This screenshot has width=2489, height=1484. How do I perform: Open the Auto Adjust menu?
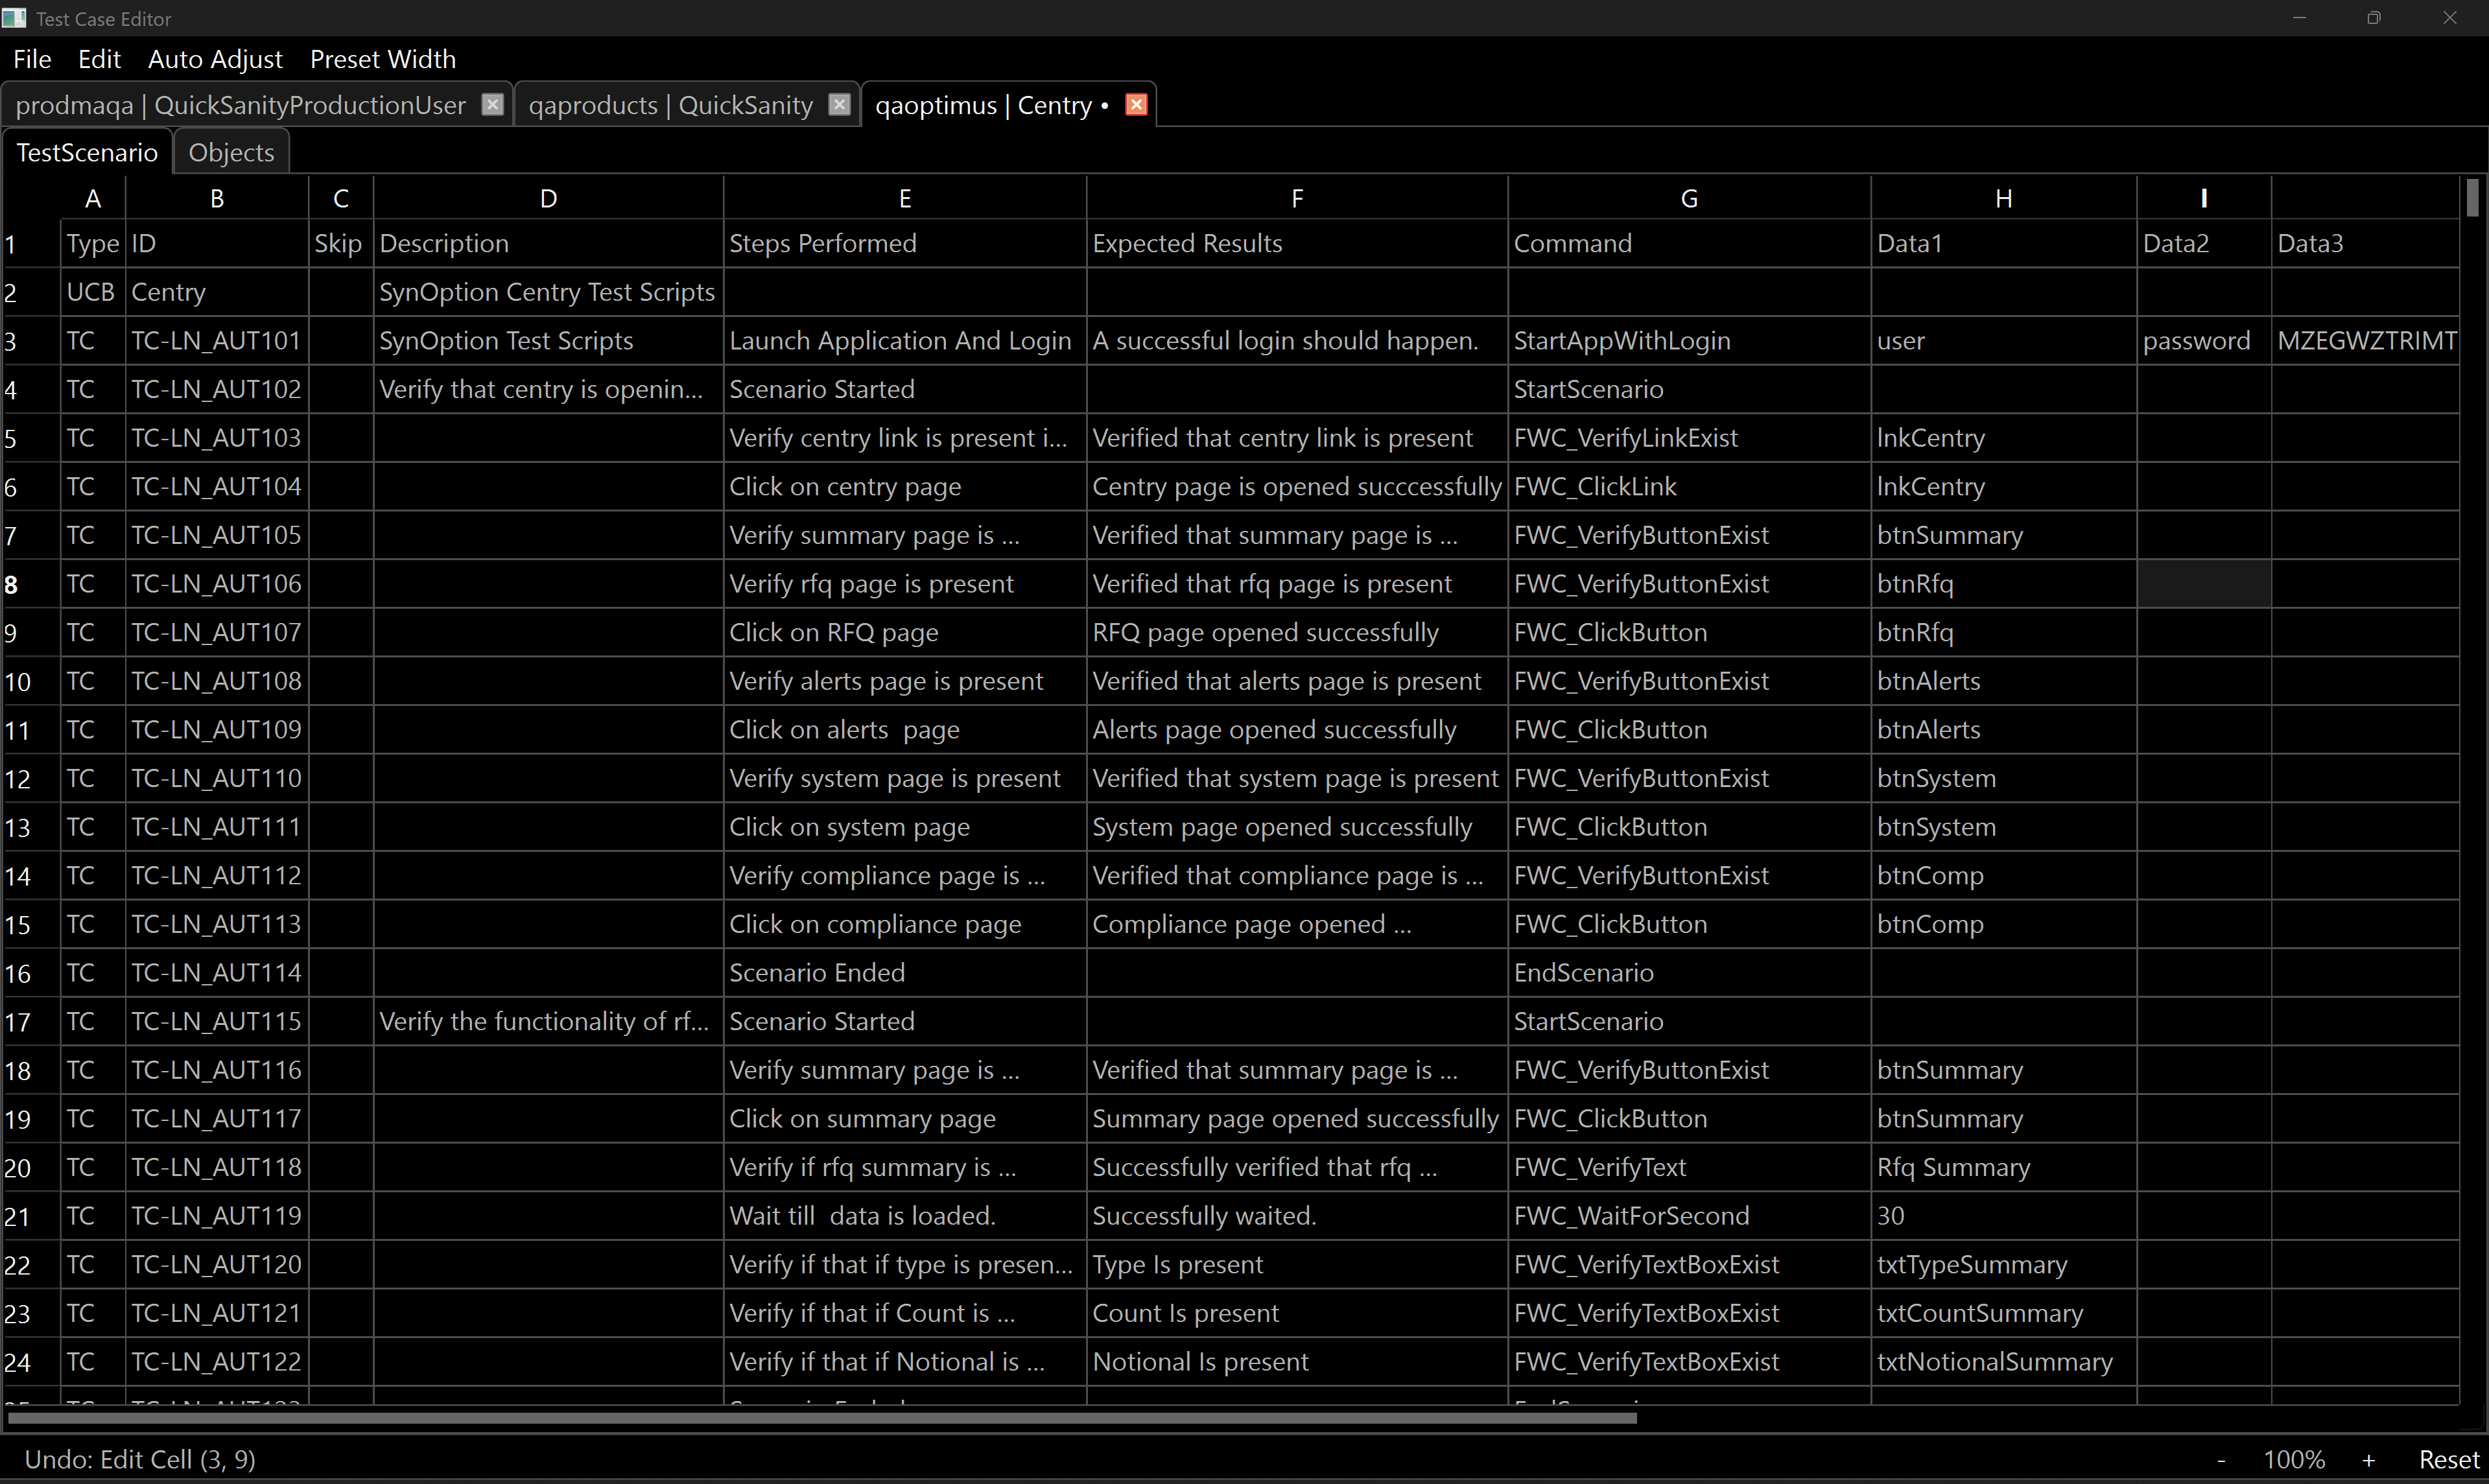[215, 59]
